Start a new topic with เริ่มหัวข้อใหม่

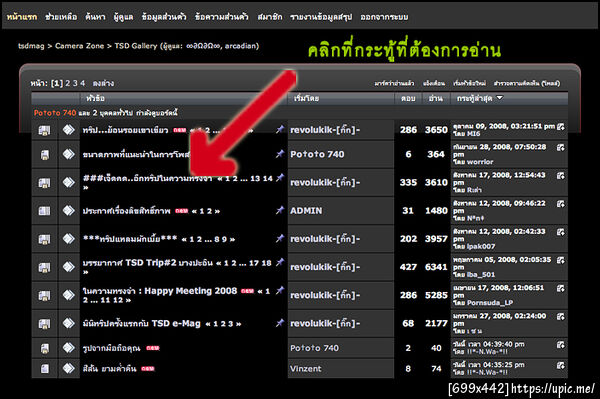pyautogui.click(x=470, y=83)
